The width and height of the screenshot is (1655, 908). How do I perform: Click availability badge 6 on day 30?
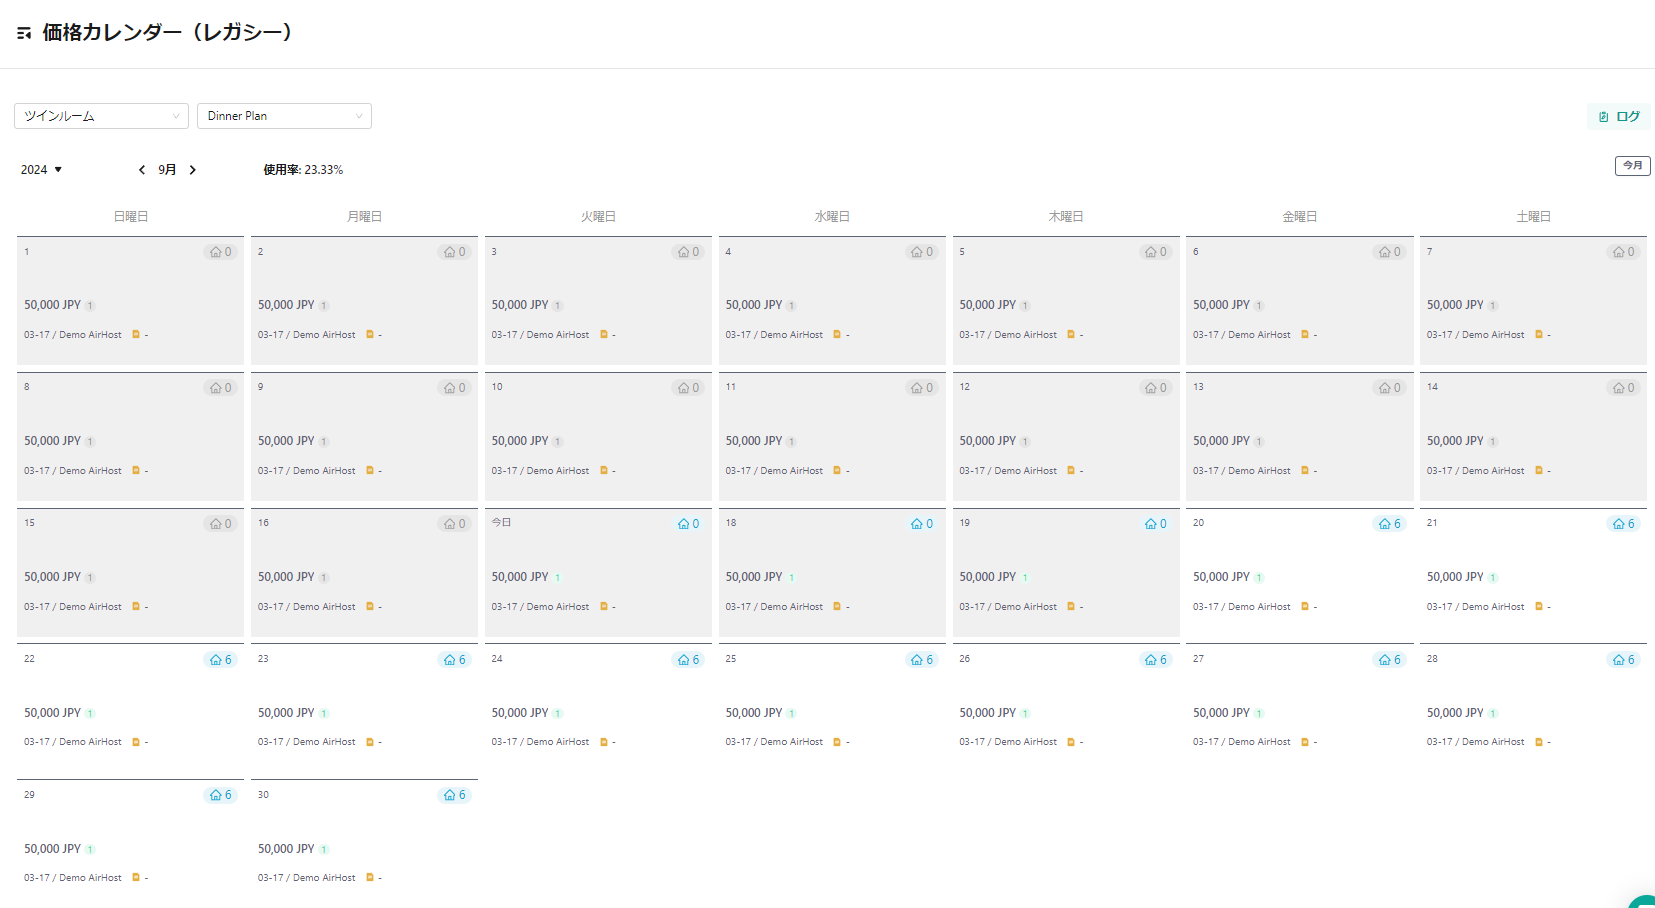(x=455, y=795)
